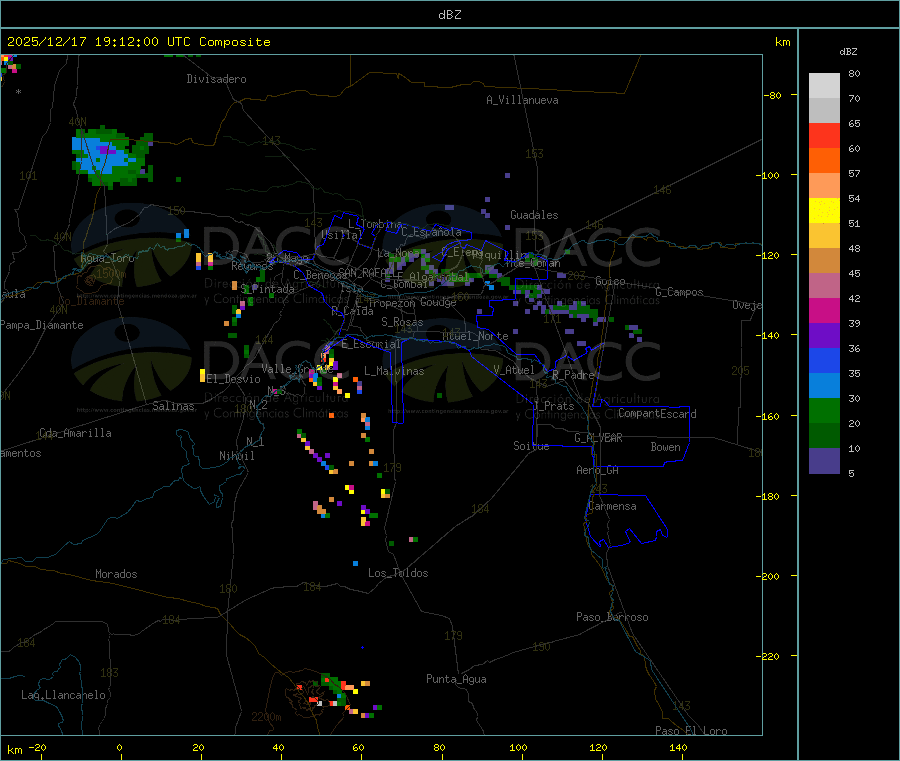900x761 pixels.
Task: Click the Carmensa map label
Action: point(612,506)
